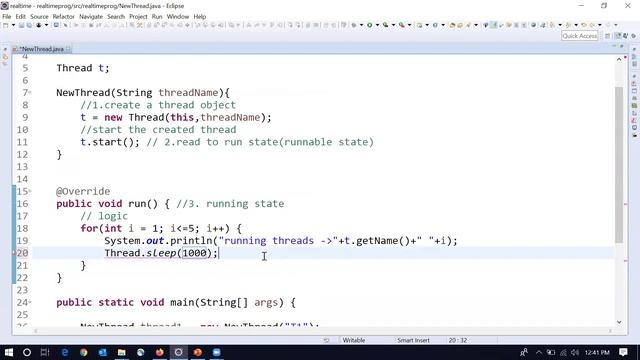Screen dimensions: 640x360
Task: Click the Search flashlight icon
Action: (x=468, y=25)
